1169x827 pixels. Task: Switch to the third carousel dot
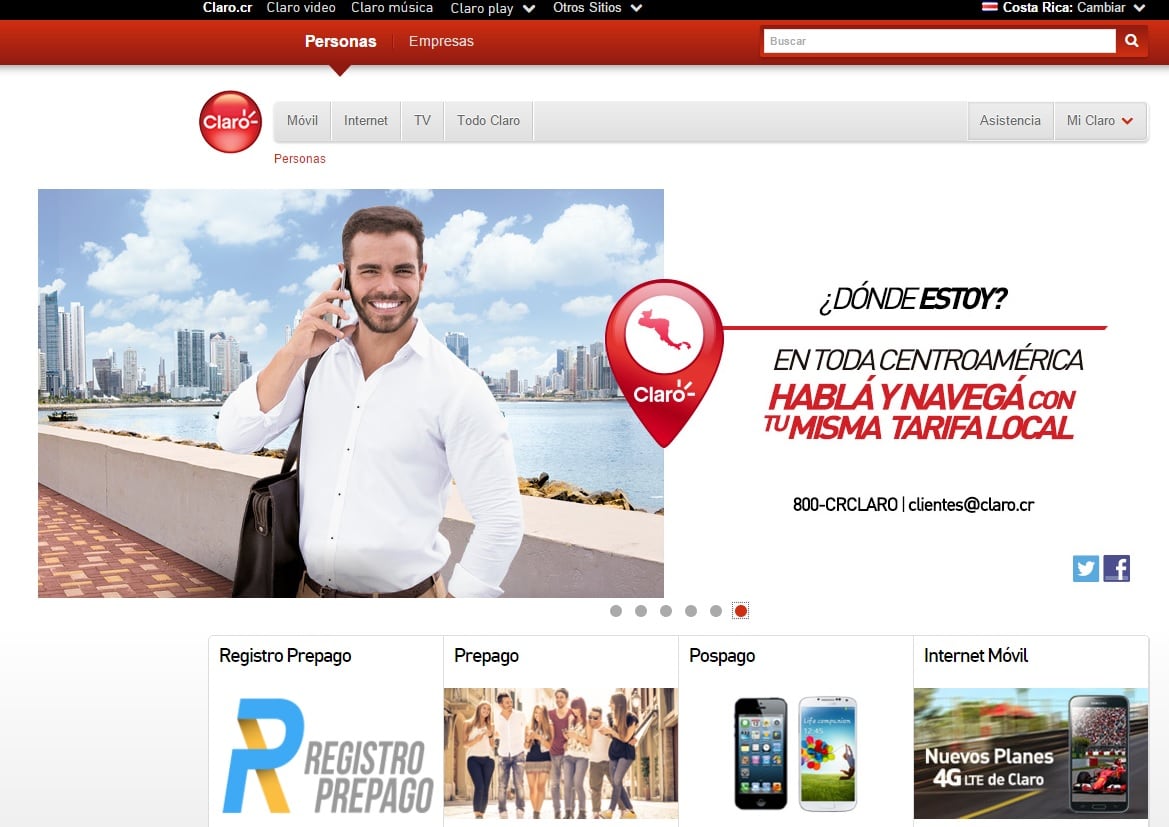pos(666,611)
